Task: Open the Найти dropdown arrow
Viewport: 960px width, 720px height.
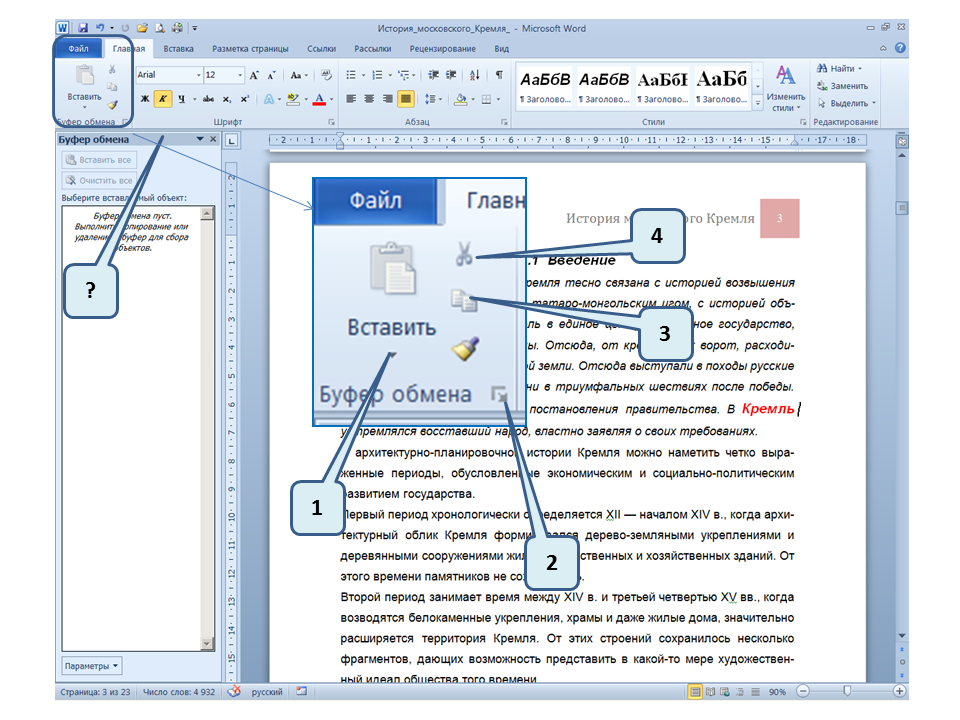Action: [x=860, y=69]
